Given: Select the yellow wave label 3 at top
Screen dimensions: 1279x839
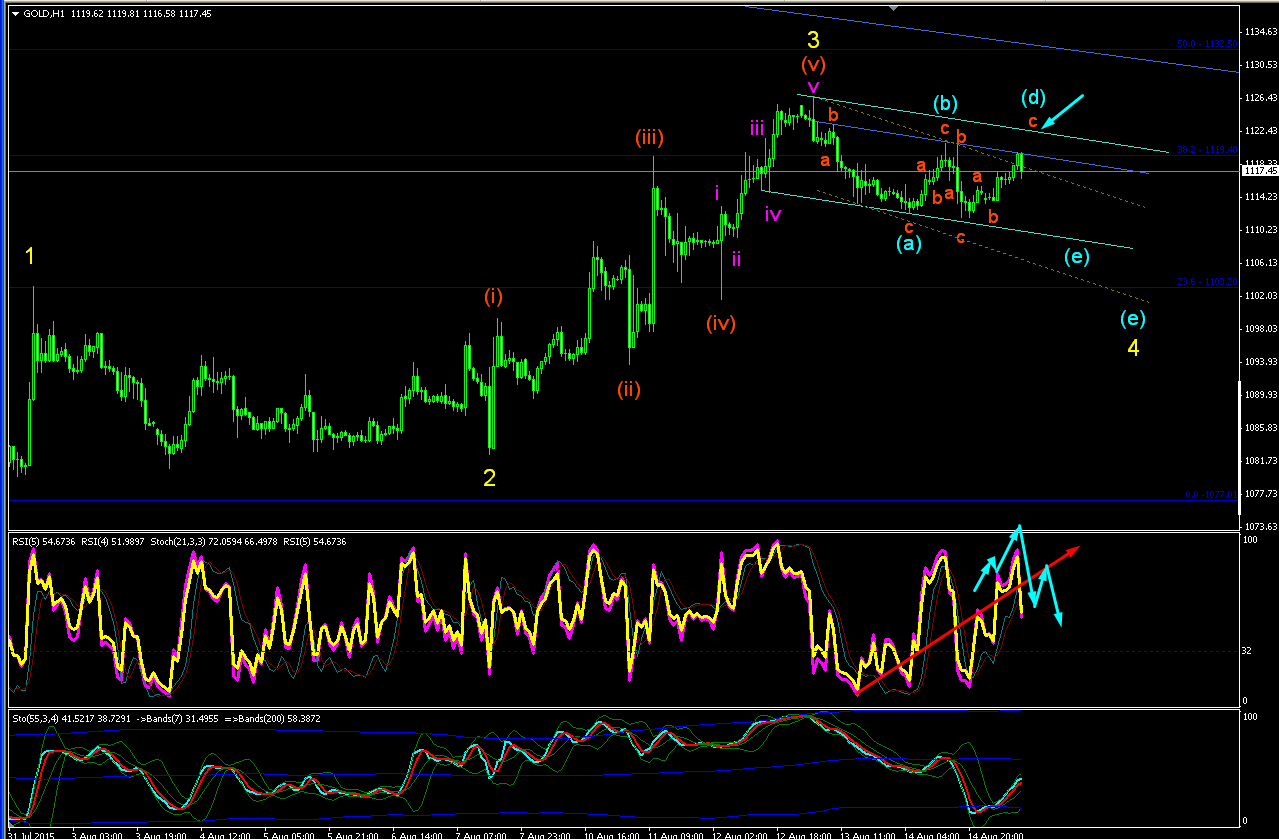Looking at the screenshot, I should click(814, 40).
